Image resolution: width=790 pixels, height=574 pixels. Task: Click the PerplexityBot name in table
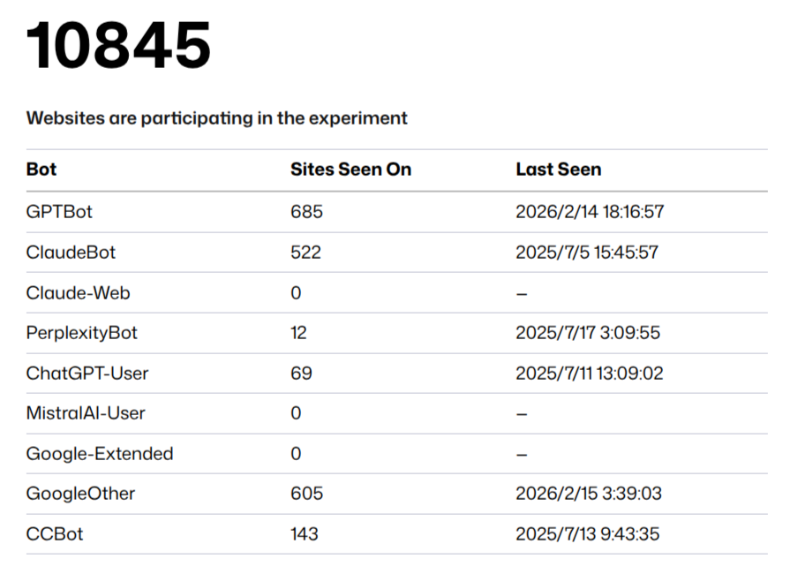pyautogui.click(x=81, y=333)
